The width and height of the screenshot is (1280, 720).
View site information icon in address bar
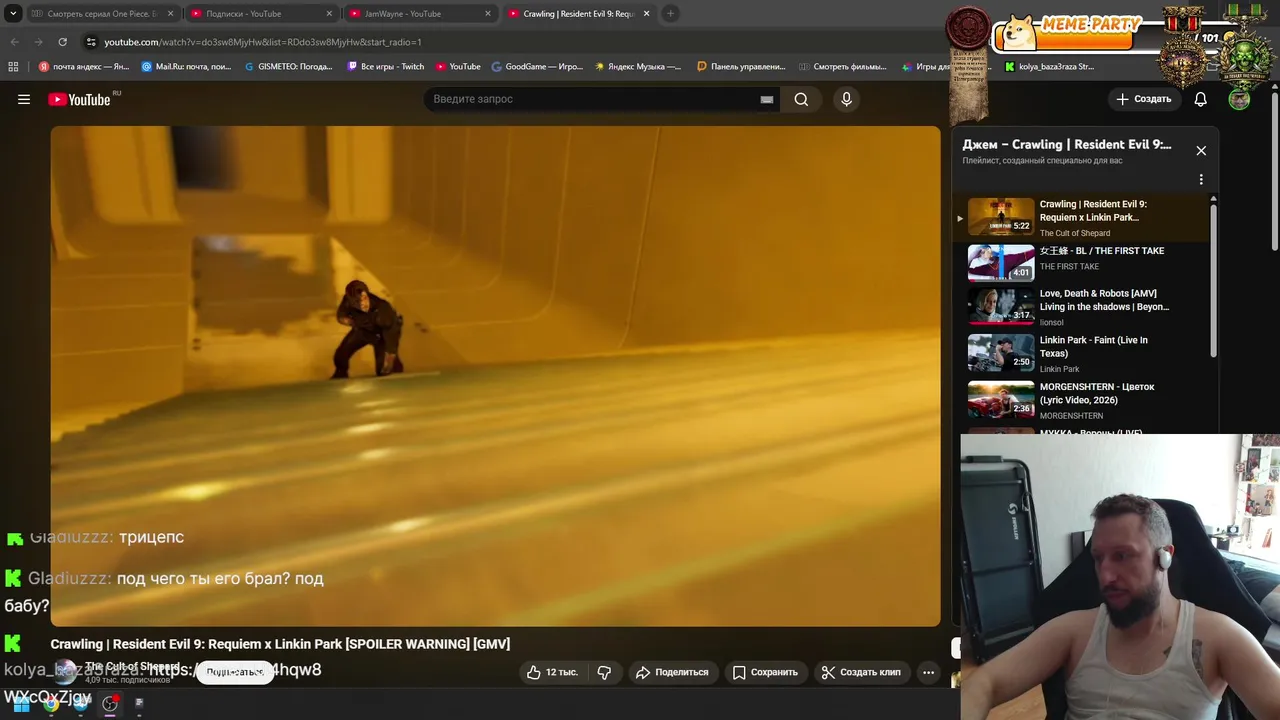tap(91, 42)
